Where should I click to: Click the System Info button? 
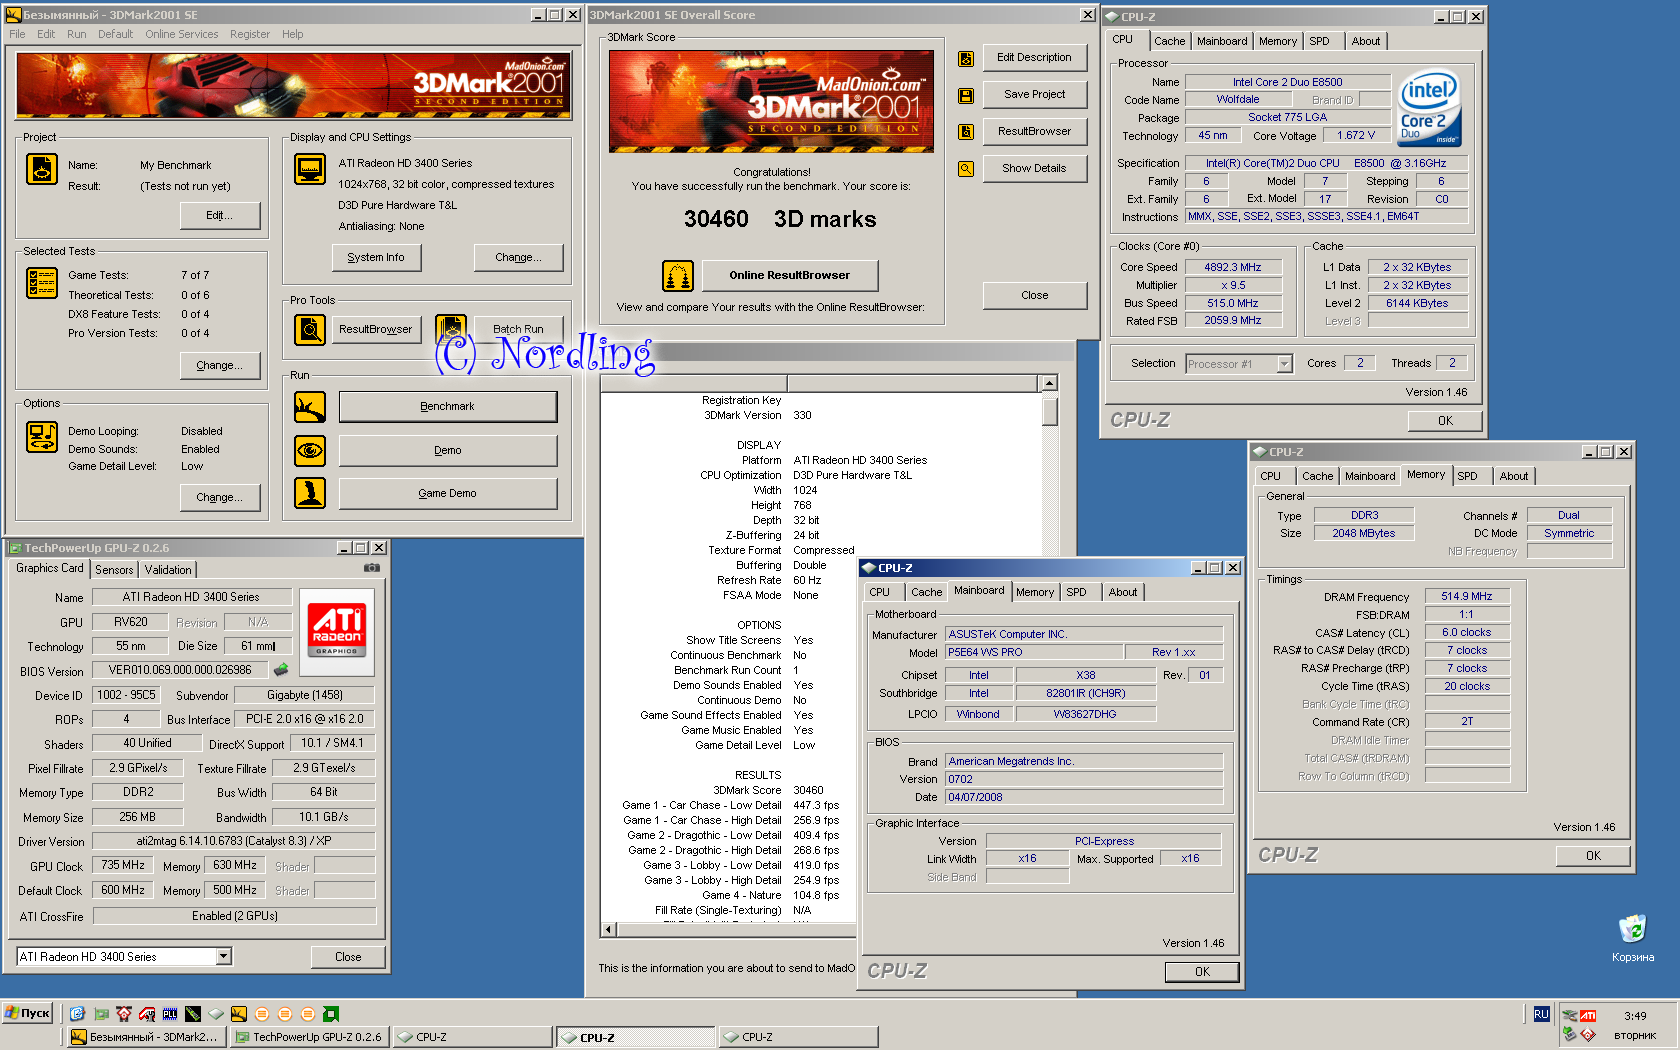(376, 258)
